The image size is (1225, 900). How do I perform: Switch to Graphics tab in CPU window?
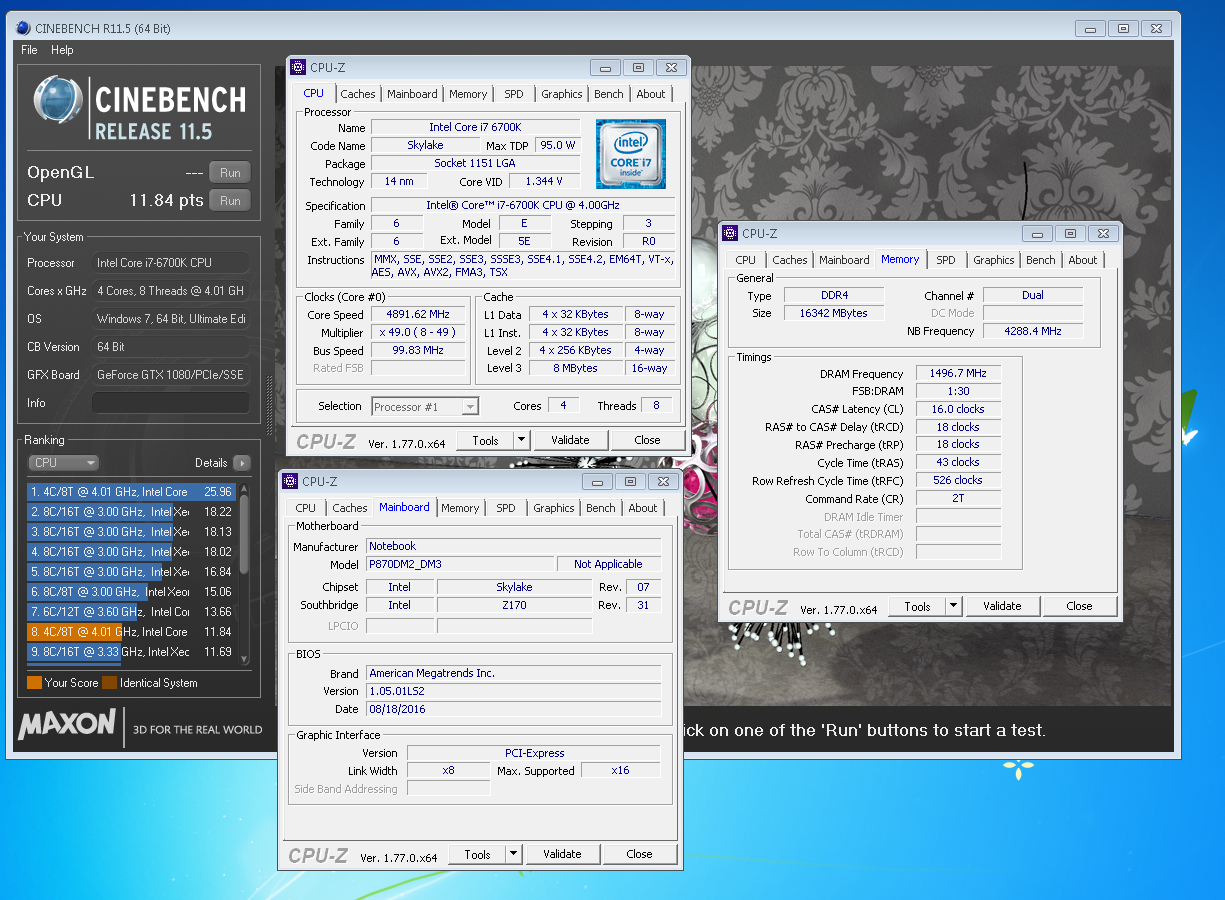click(x=562, y=94)
